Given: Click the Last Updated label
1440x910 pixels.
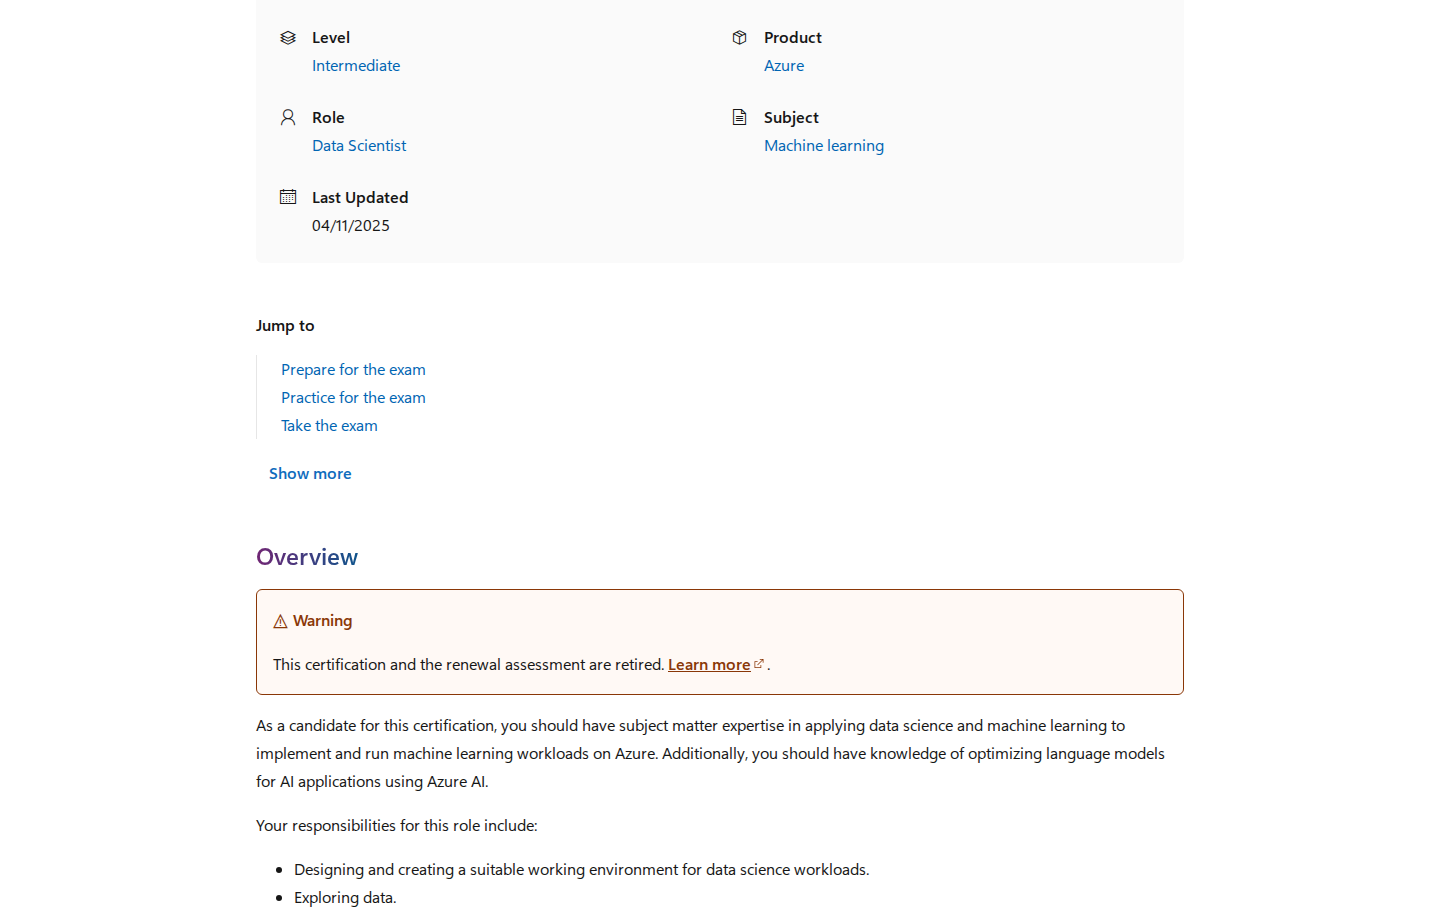Looking at the screenshot, I should [360, 197].
